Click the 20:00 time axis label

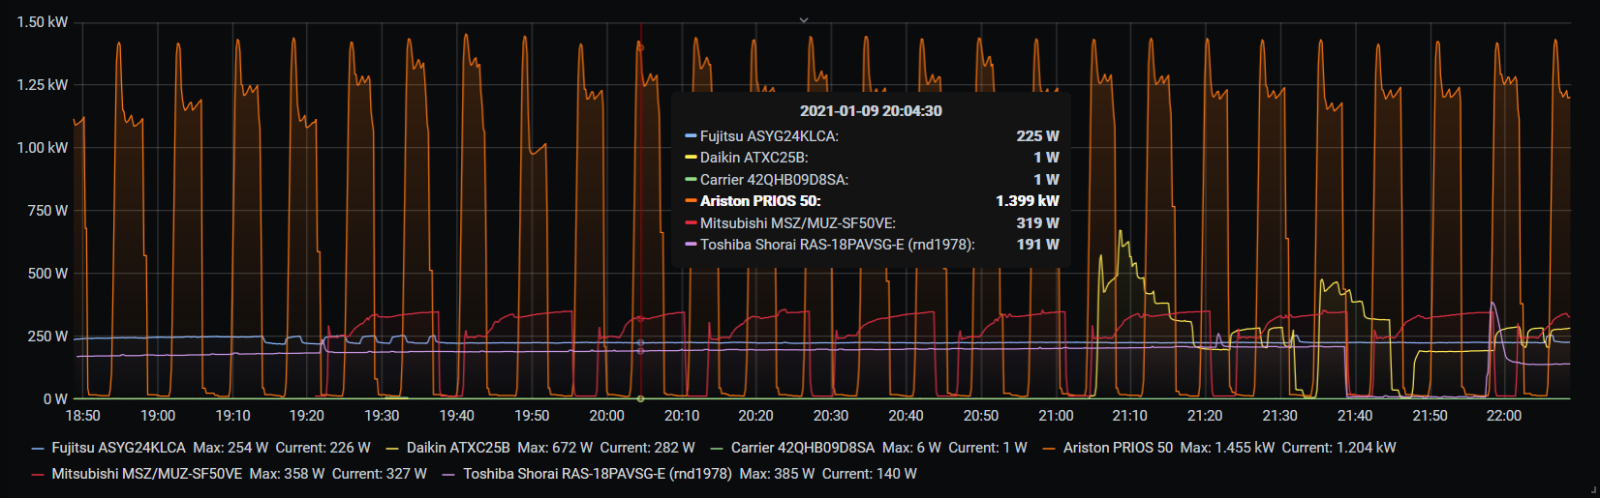[x=607, y=416]
